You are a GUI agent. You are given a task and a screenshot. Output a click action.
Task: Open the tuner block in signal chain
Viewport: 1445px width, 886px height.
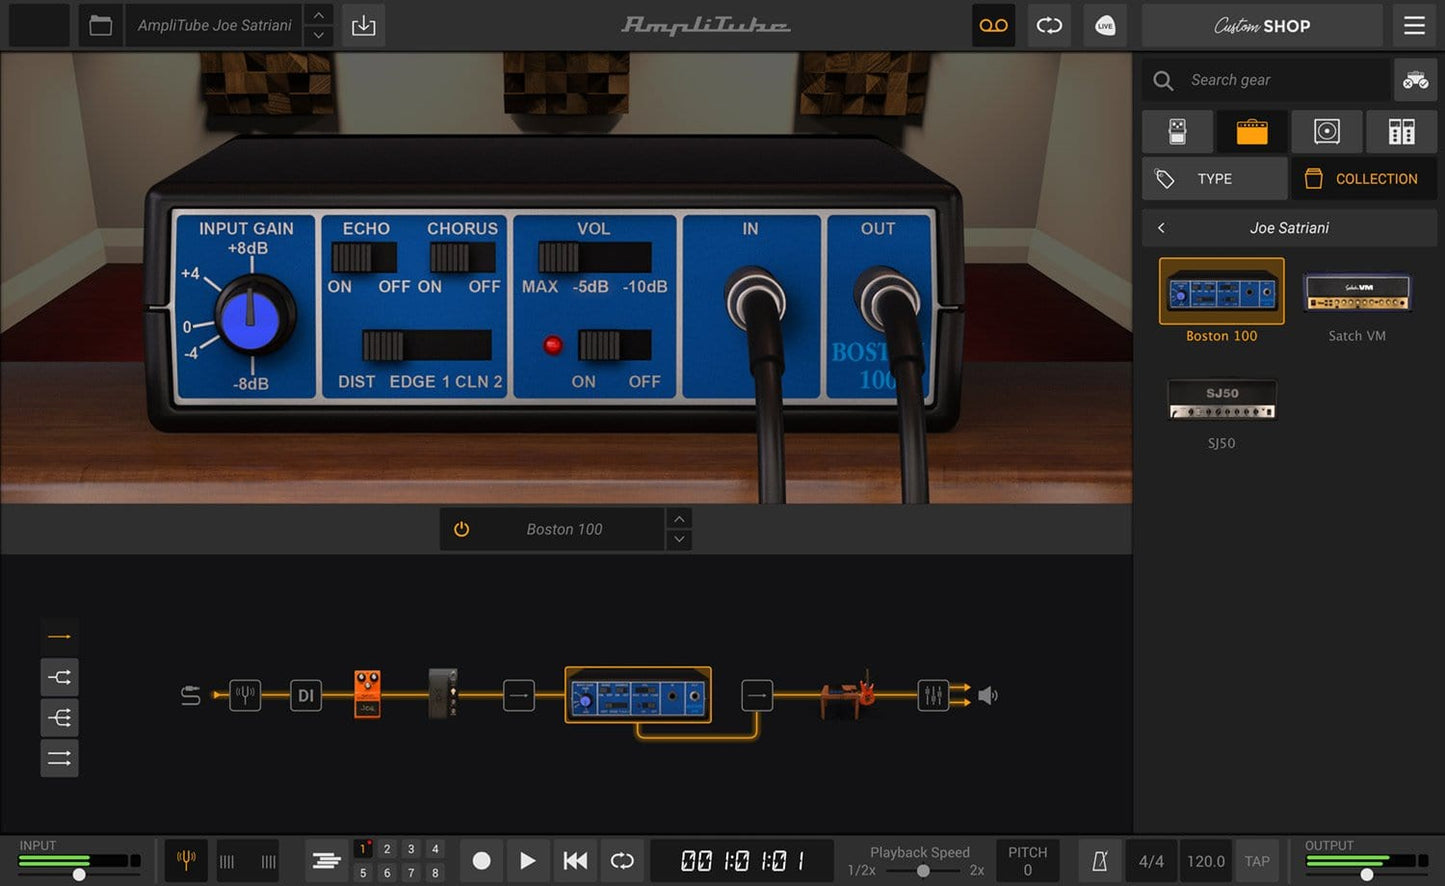point(245,695)
